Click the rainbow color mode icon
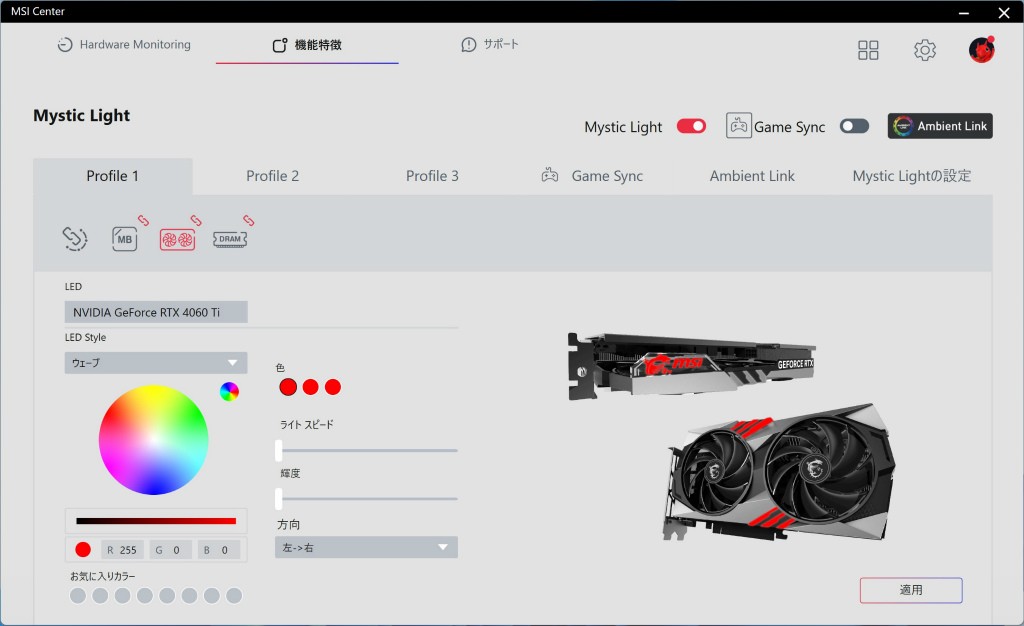The width and height of the screenshot is (1024, 626). pos(229,392)
